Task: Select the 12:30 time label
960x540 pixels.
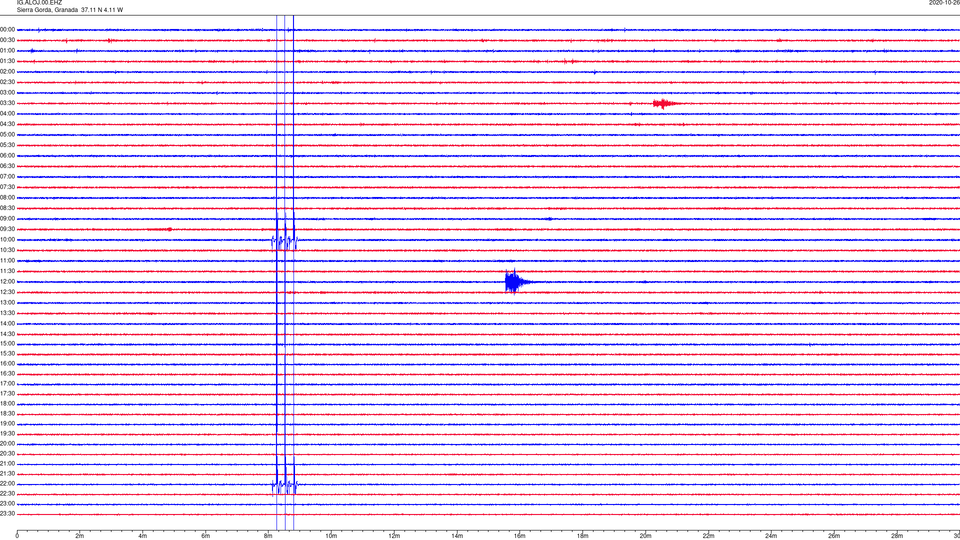Action: pos(7,291)
